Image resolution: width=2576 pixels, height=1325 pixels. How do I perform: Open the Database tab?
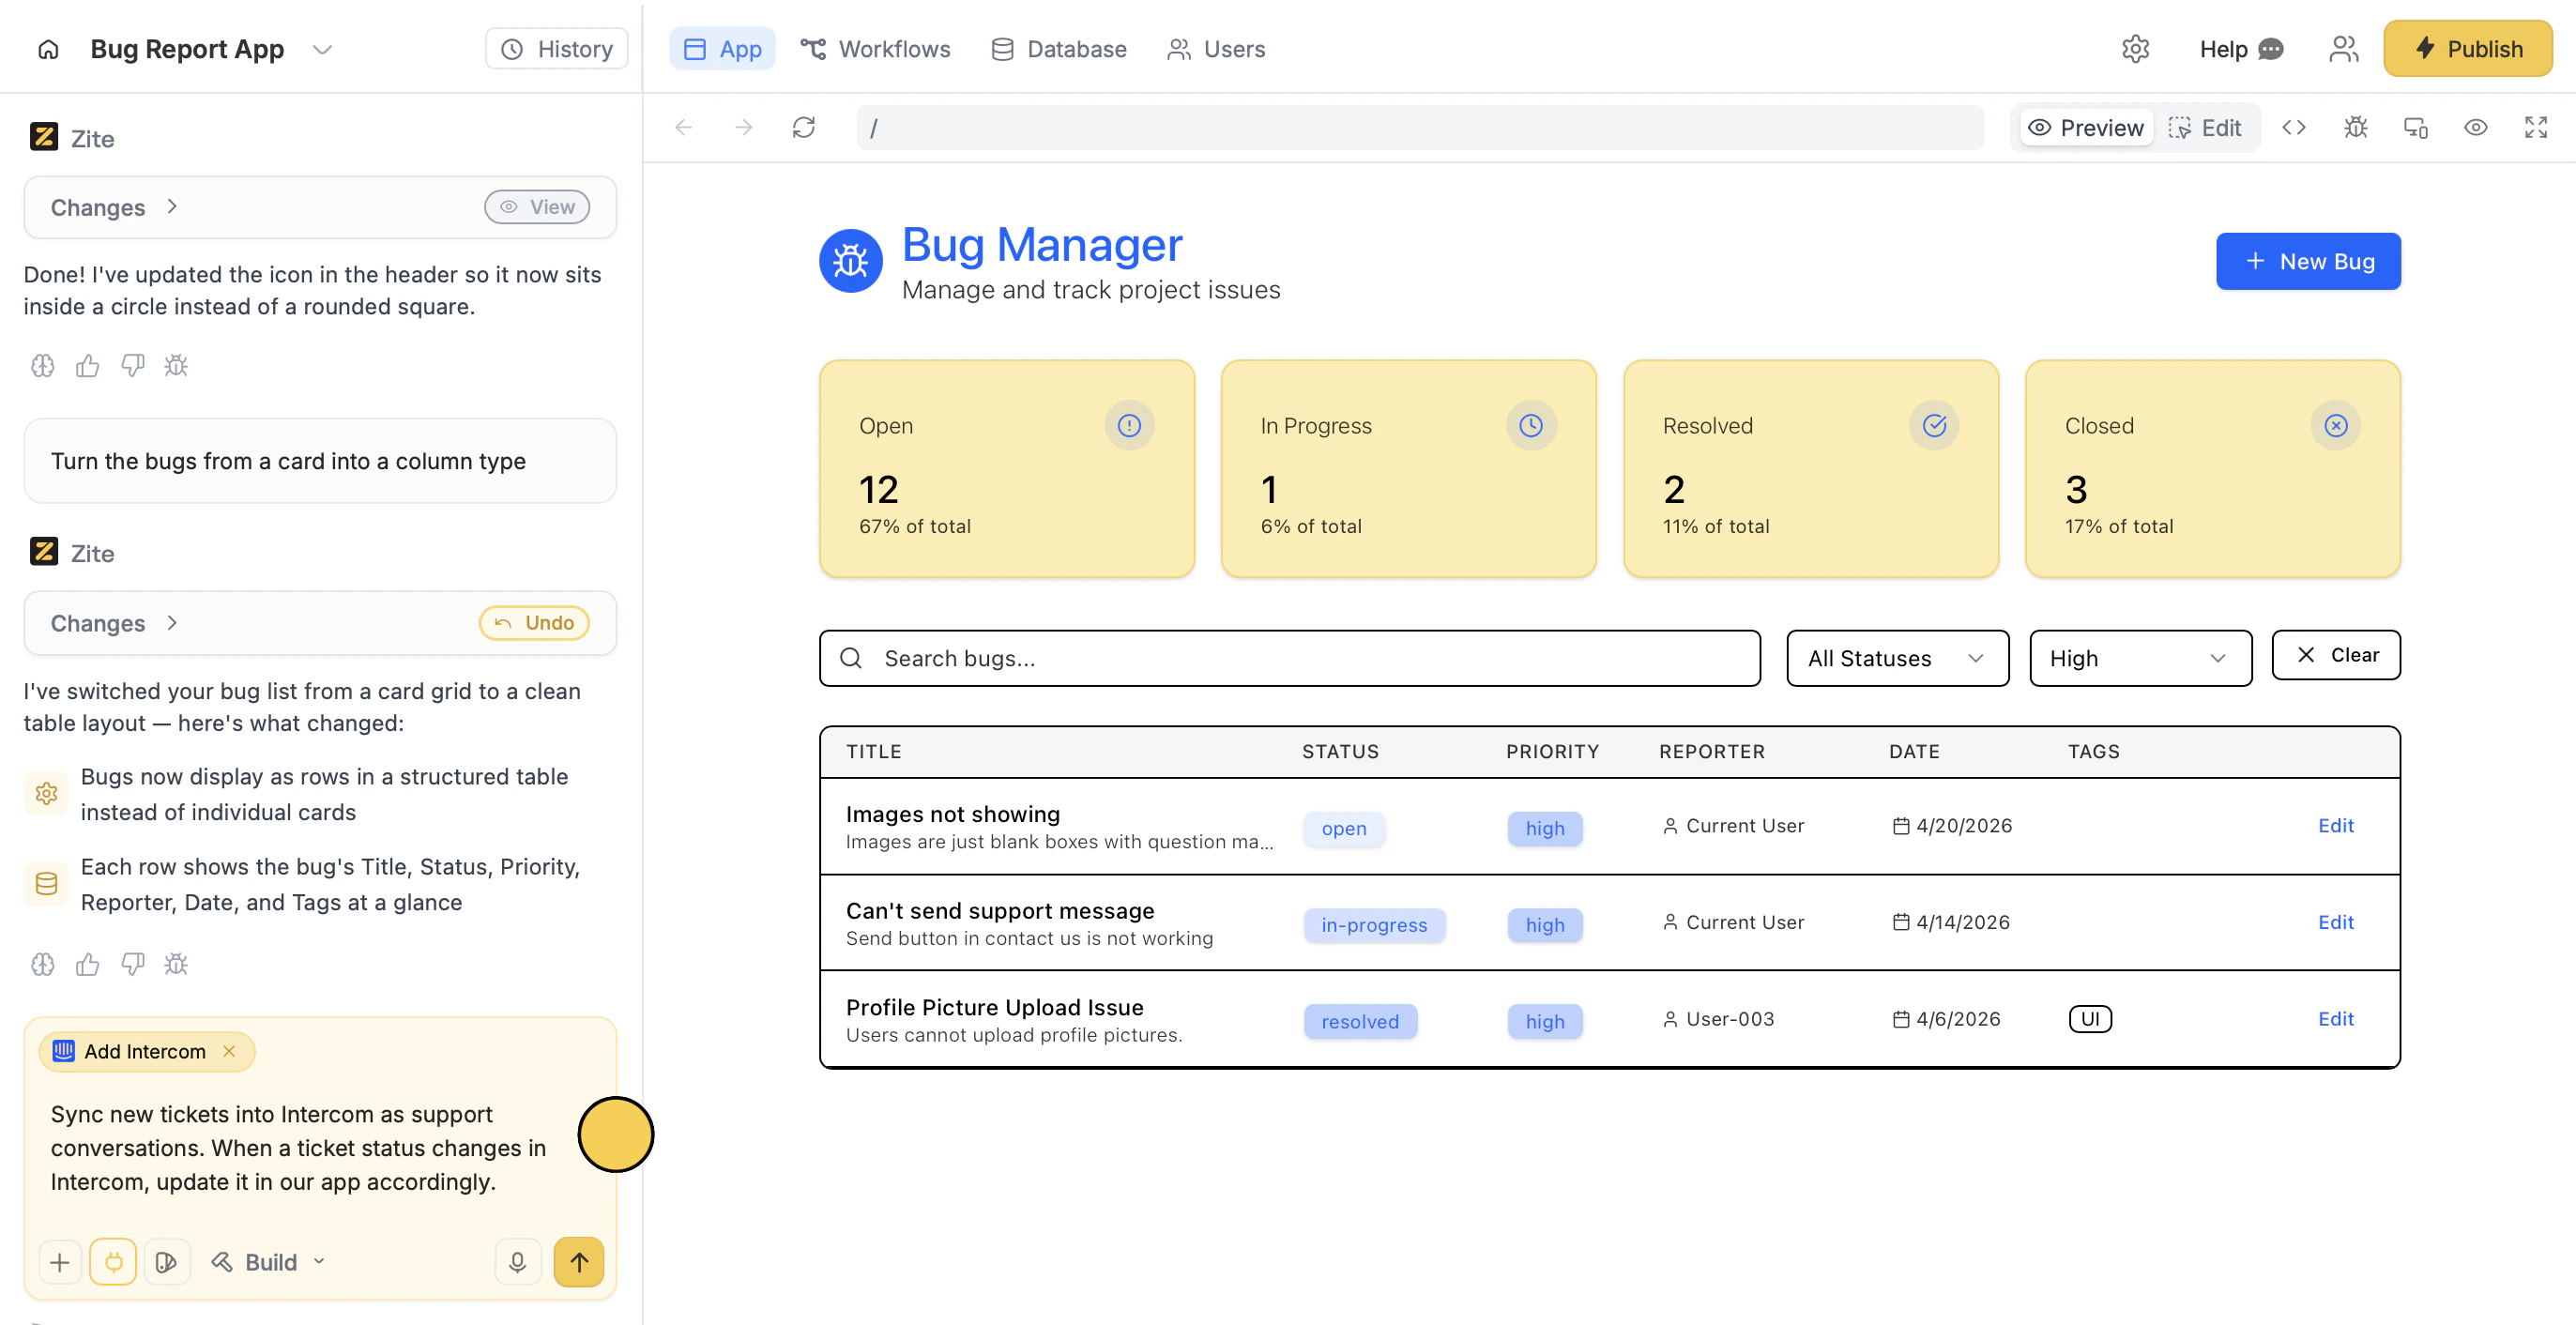[x=1058, y=49]
